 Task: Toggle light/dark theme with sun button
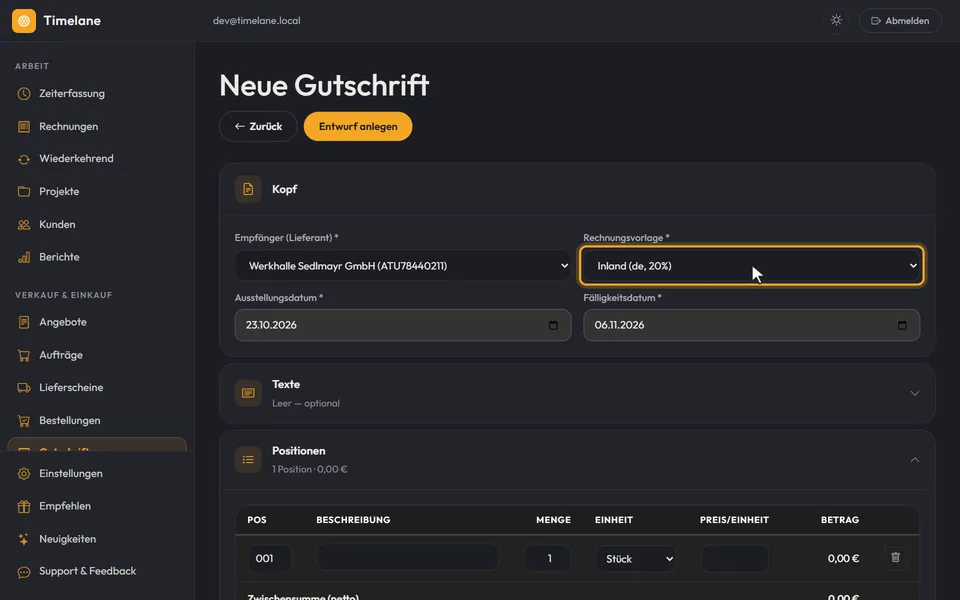tap(836, 20)
